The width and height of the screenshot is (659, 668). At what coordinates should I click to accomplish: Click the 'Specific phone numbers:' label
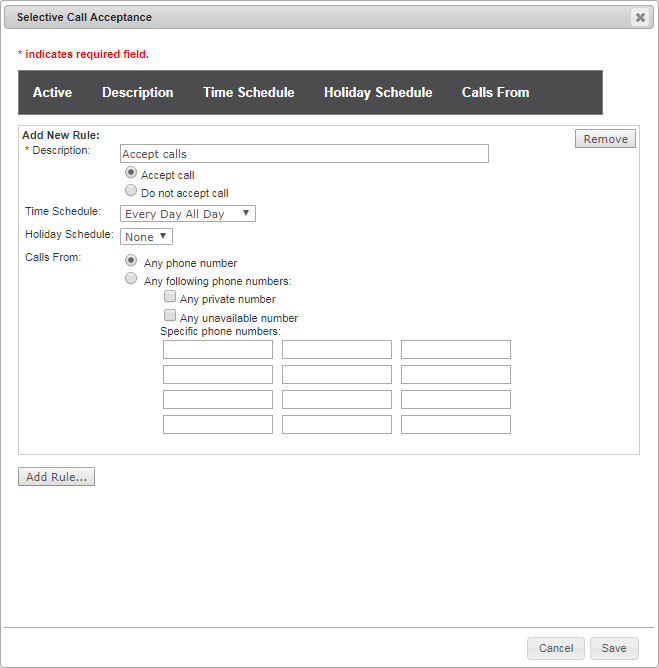(x=220, y=331)
